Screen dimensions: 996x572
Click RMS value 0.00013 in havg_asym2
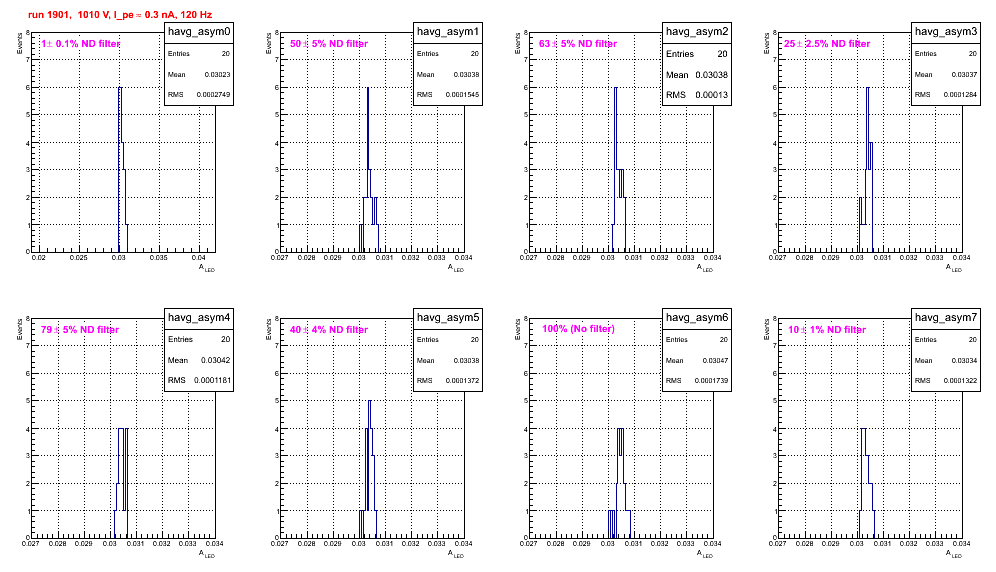click(x=711, y=95)
